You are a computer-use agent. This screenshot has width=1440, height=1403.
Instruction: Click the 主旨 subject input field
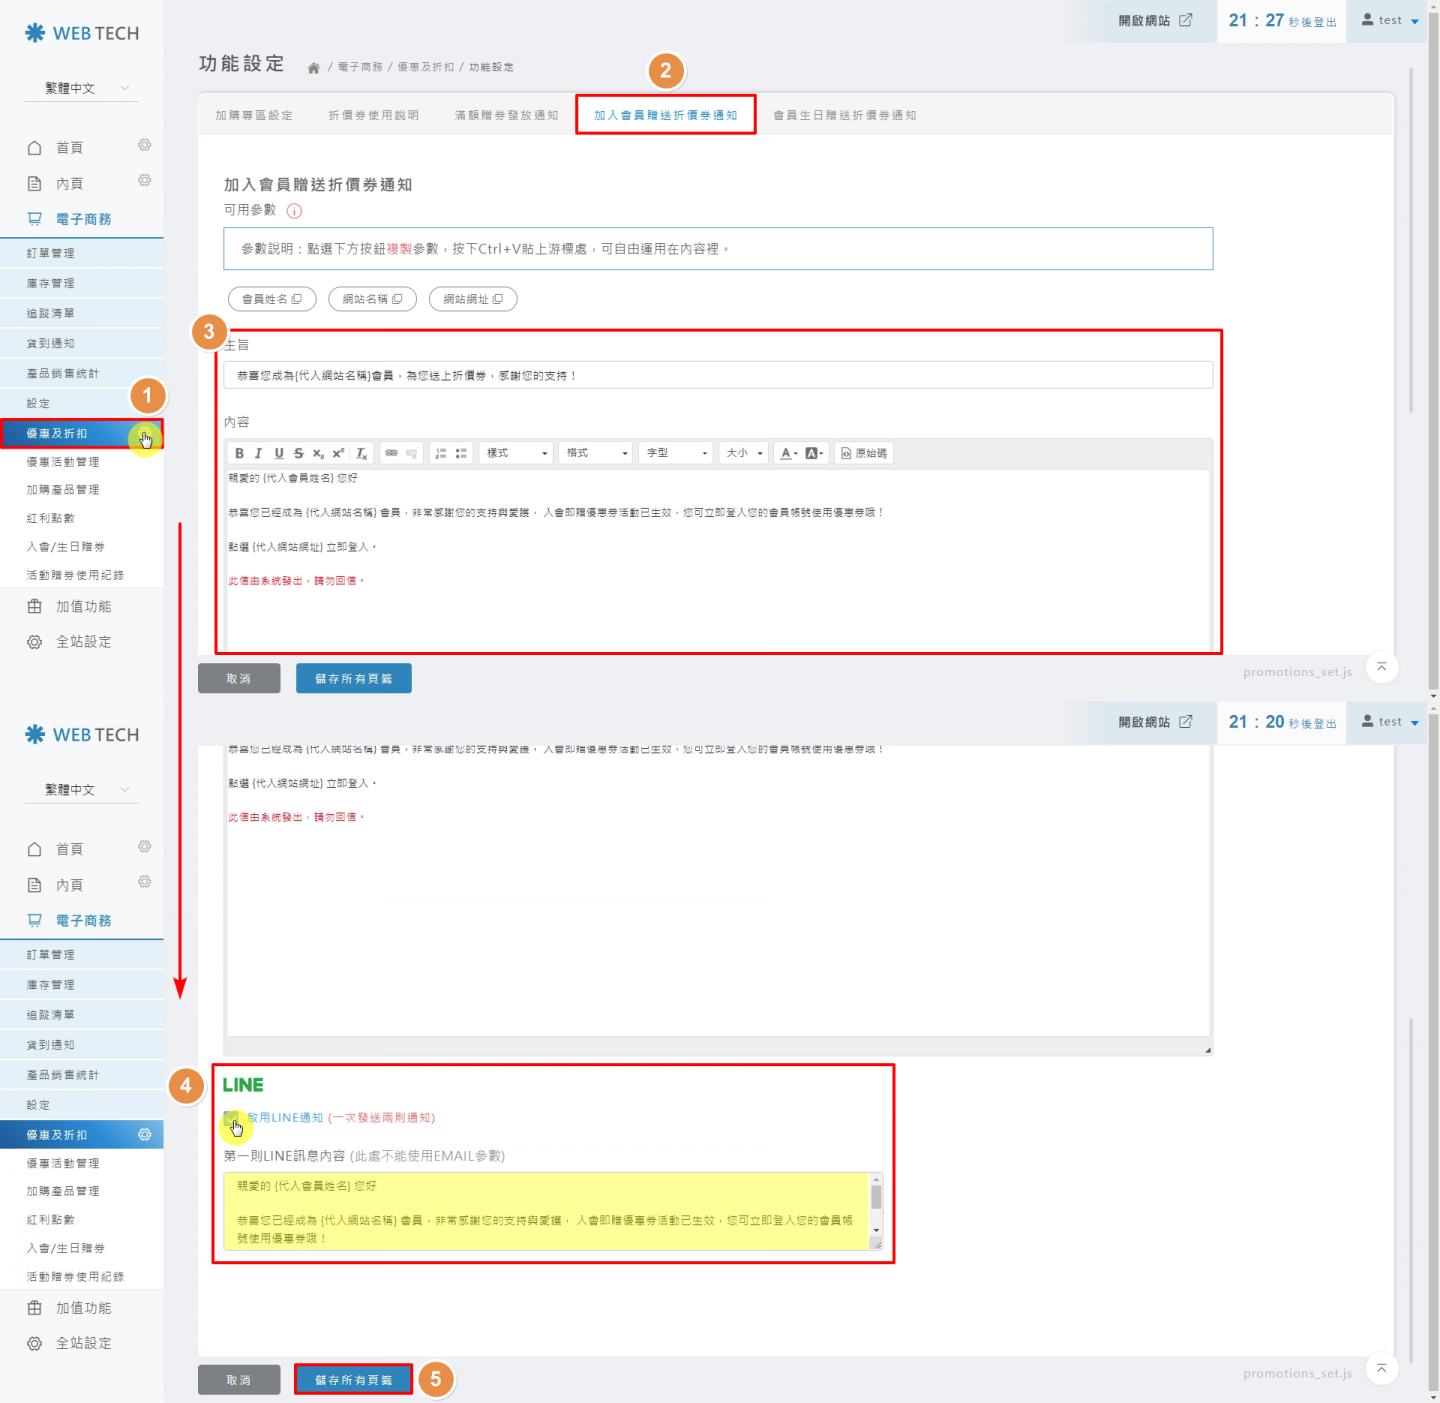tap(717, 375)
